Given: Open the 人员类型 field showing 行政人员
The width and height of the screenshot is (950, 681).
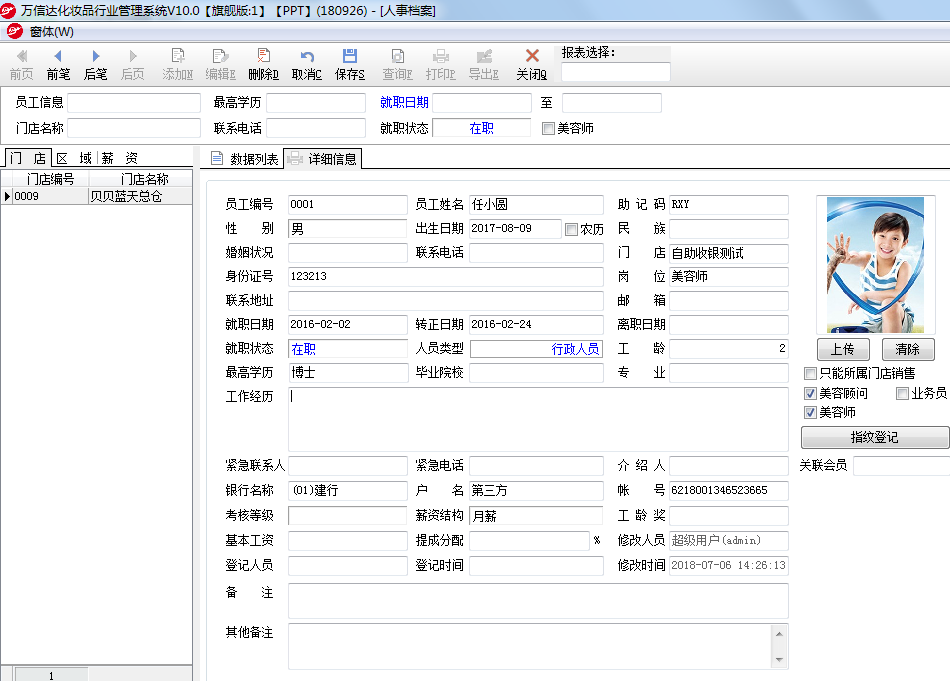Looking at the screenshot, I should pos(536,349).
